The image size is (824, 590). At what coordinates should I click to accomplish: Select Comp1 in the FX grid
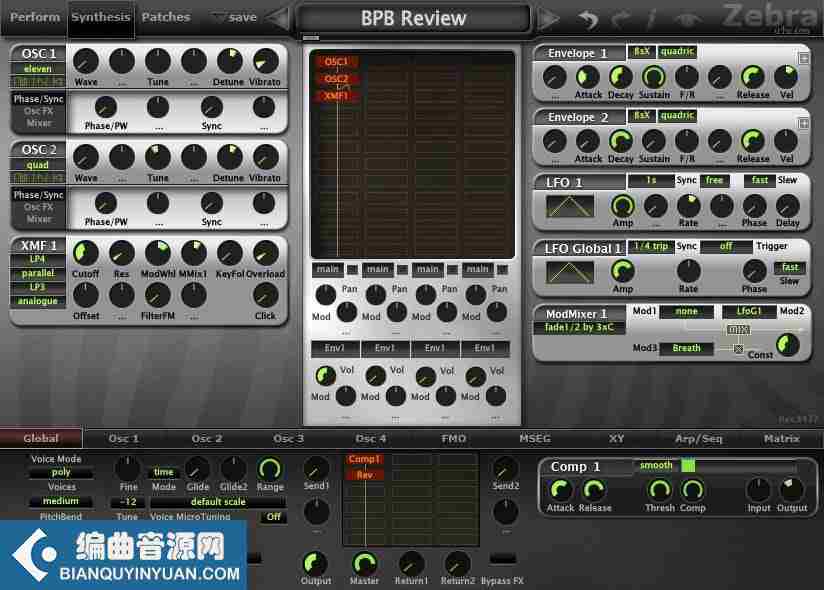(x=364, y=459)
